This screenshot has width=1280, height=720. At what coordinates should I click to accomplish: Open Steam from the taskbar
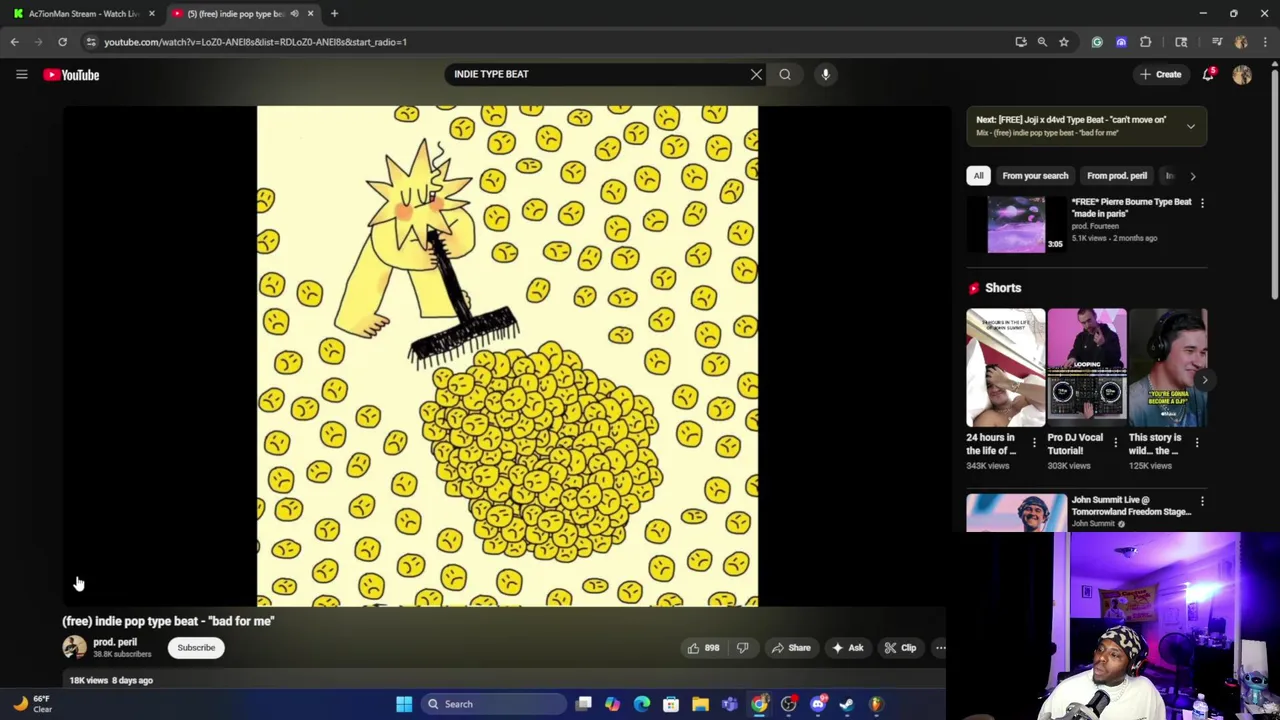847,704
